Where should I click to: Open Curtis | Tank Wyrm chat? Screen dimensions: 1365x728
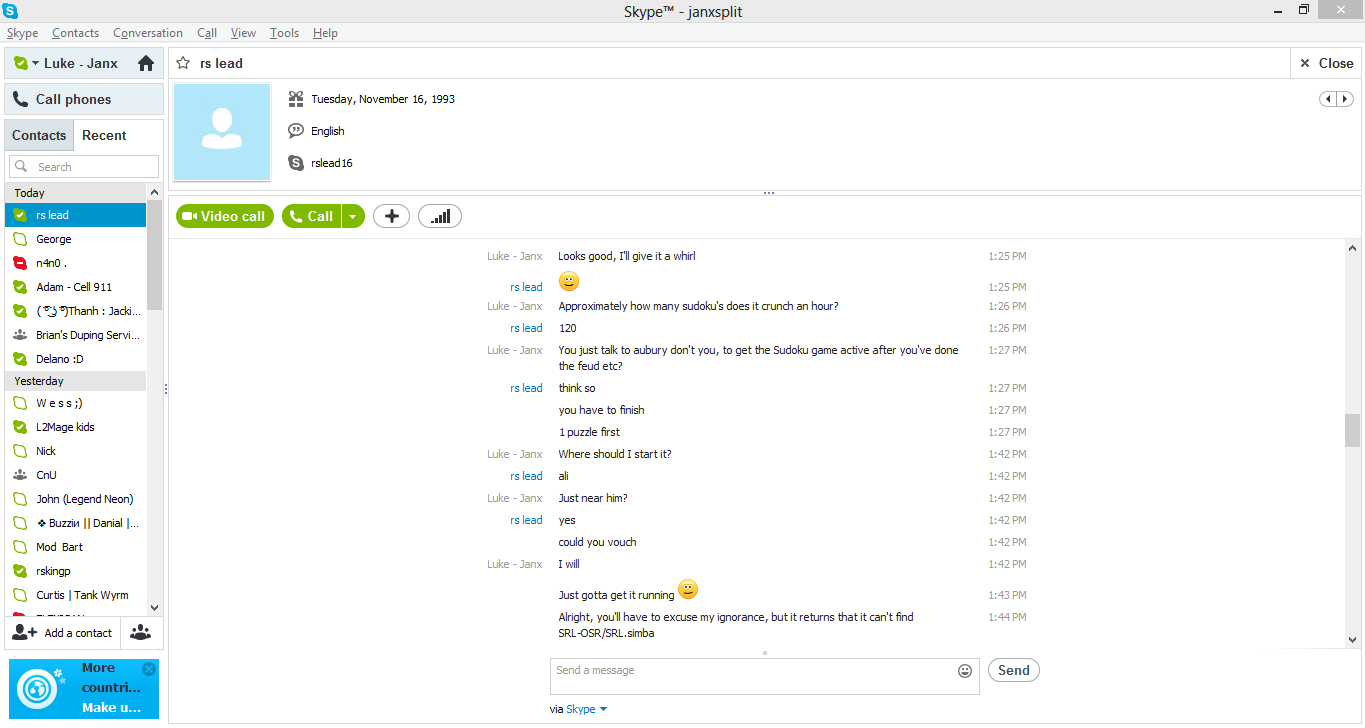(76, 595)
